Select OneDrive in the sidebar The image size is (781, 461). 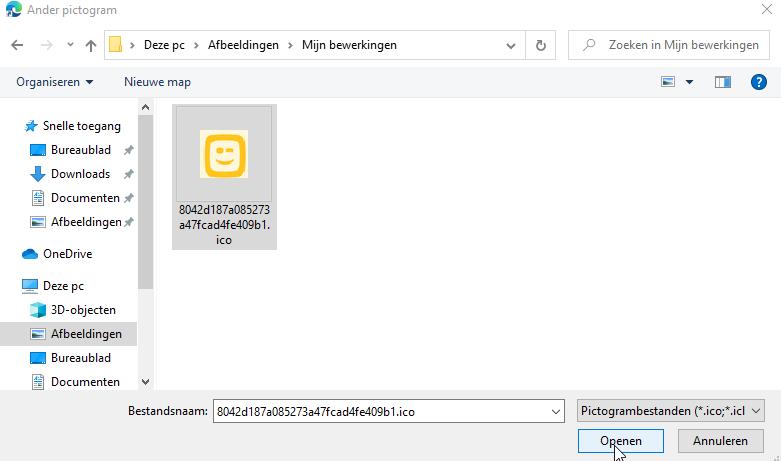tap(67, 254)
